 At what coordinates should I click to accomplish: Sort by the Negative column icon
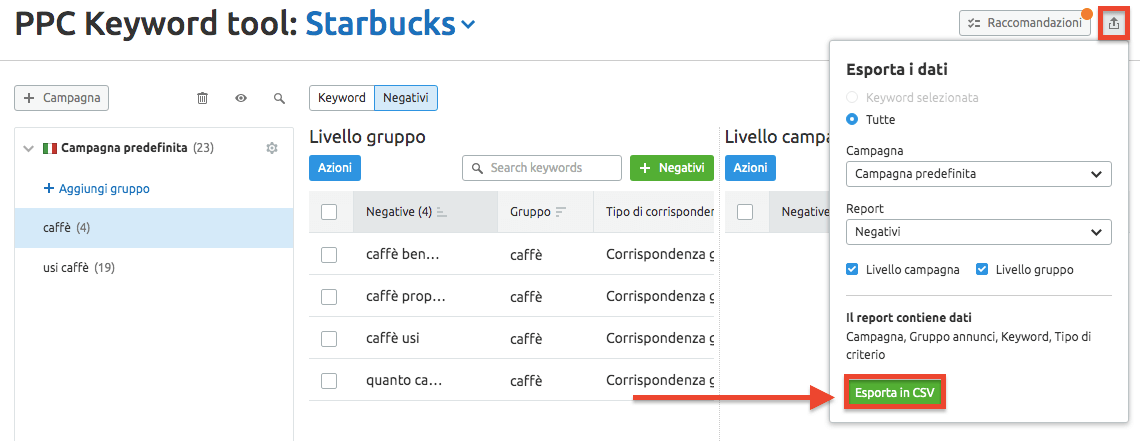(x=442, y=212)
